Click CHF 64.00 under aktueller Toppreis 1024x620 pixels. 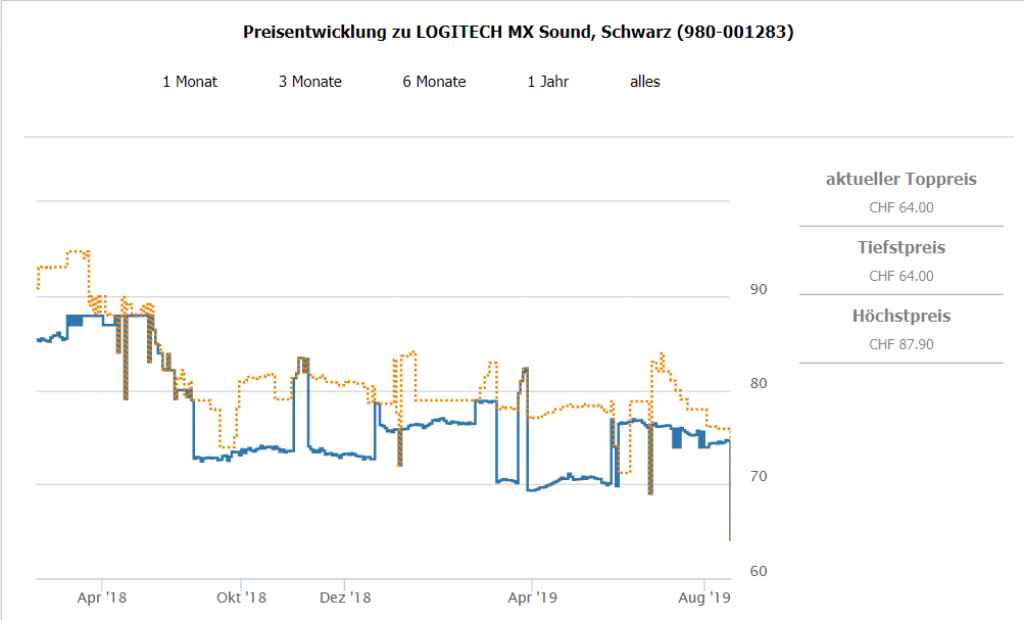(901, 208)
